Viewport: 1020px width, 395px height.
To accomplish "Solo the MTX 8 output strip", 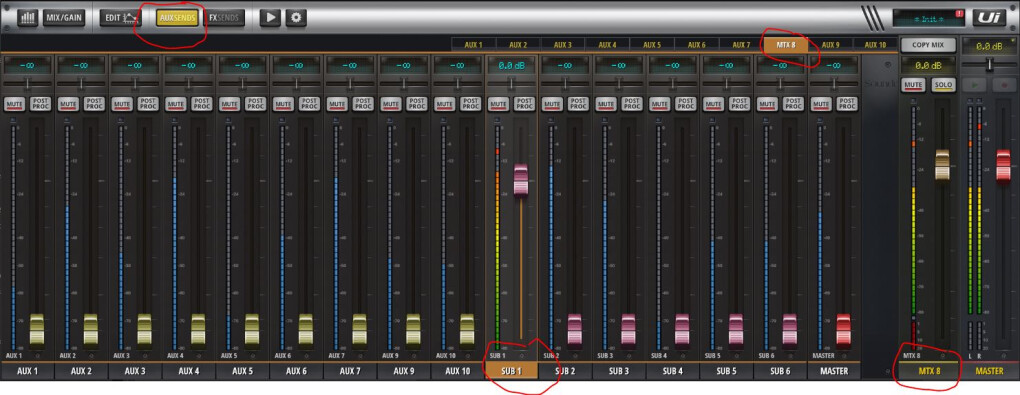I will [943, 85].
